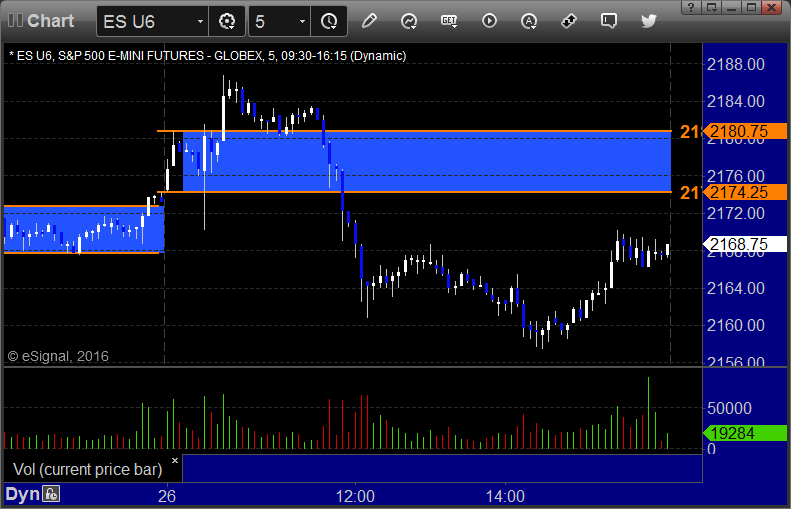791x509 pixels.
Task: Maximize the chart window
Action: (x=752, y=7)
